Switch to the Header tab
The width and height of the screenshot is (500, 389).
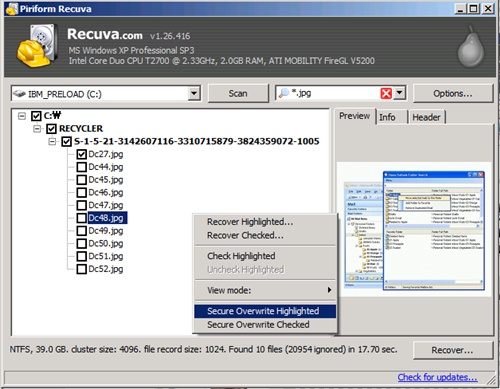[426, 117]
